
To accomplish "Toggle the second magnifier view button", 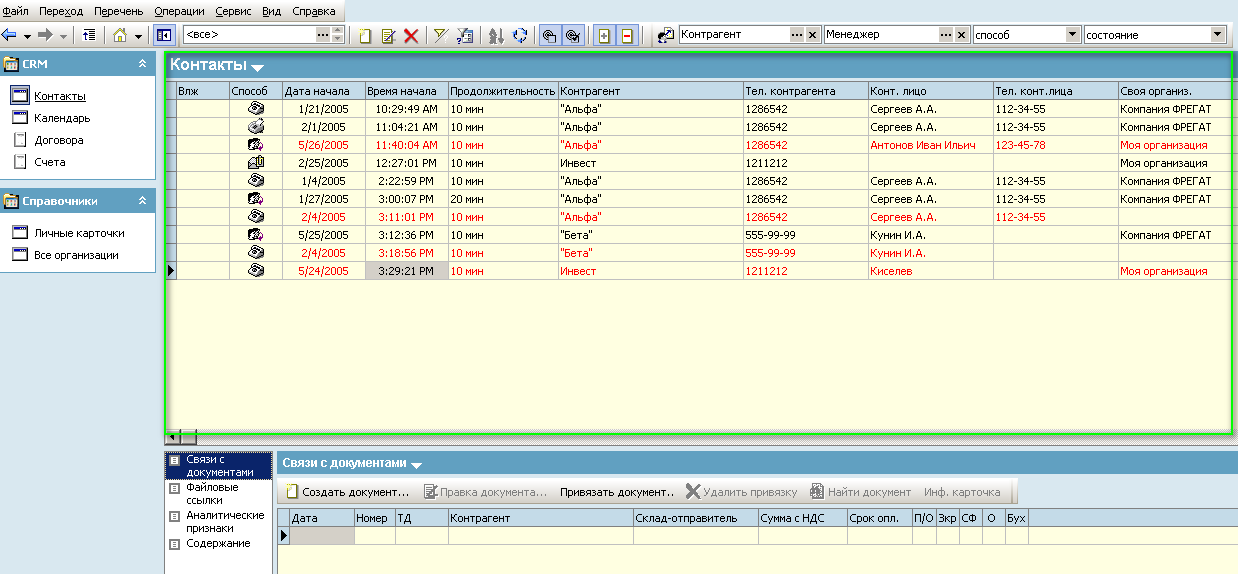I will pos(573,36).
